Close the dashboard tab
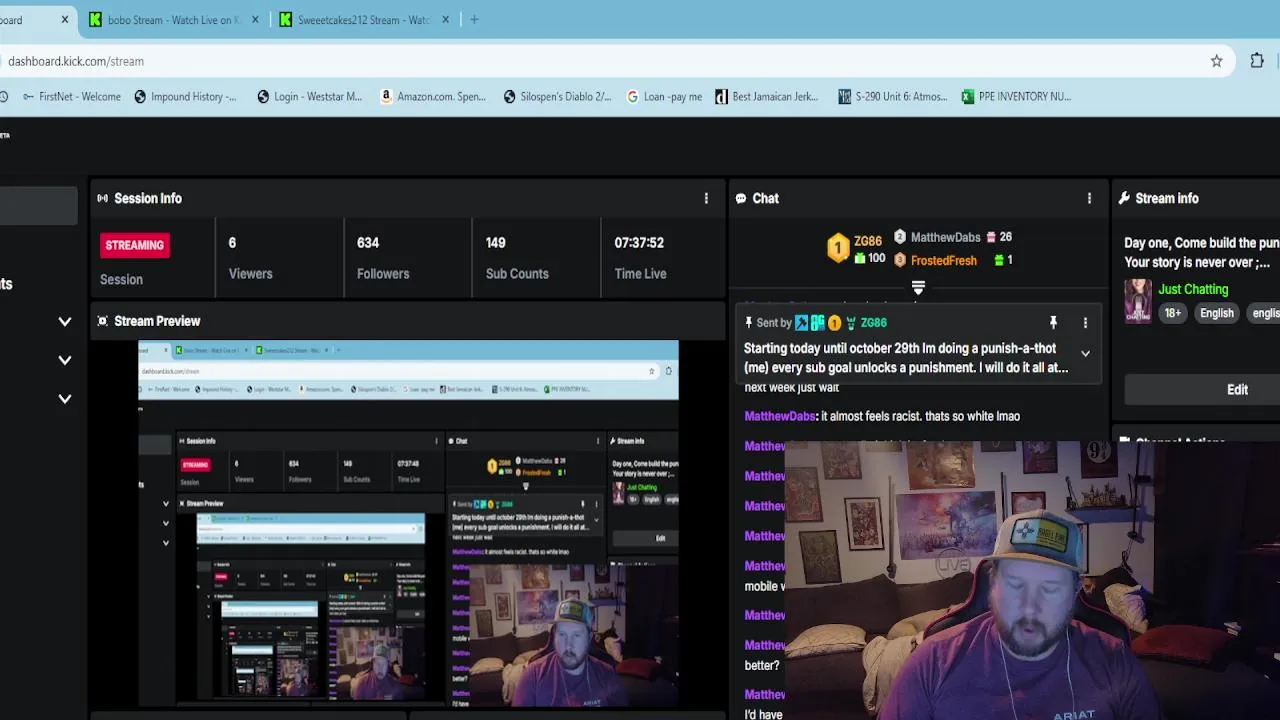Viewport: 1280px width, 720px height. coord(65,19)
